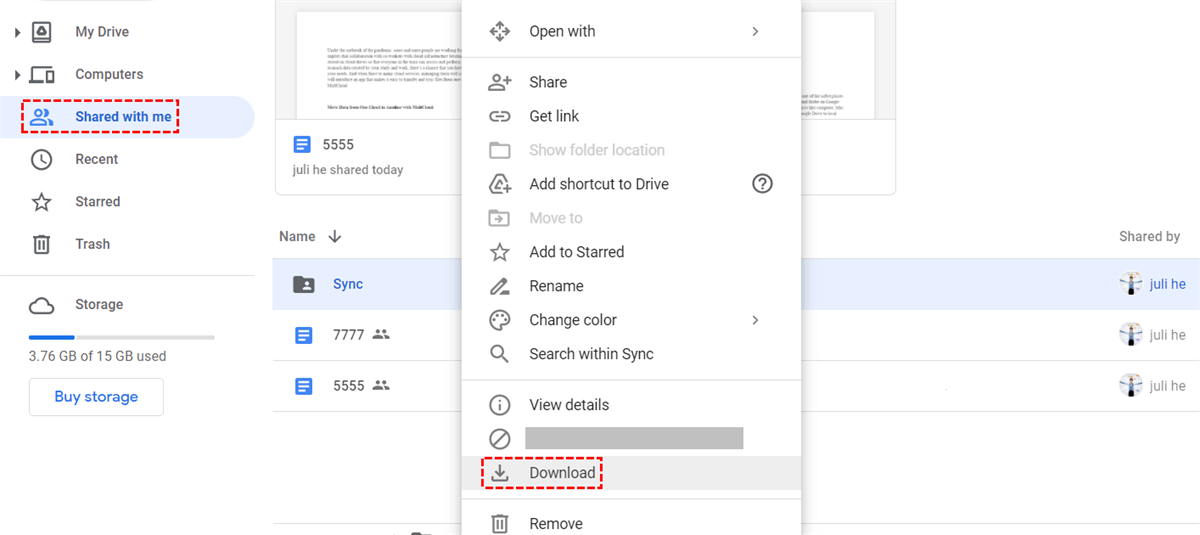Select Get link in the context menu

(x=554, y=116)
